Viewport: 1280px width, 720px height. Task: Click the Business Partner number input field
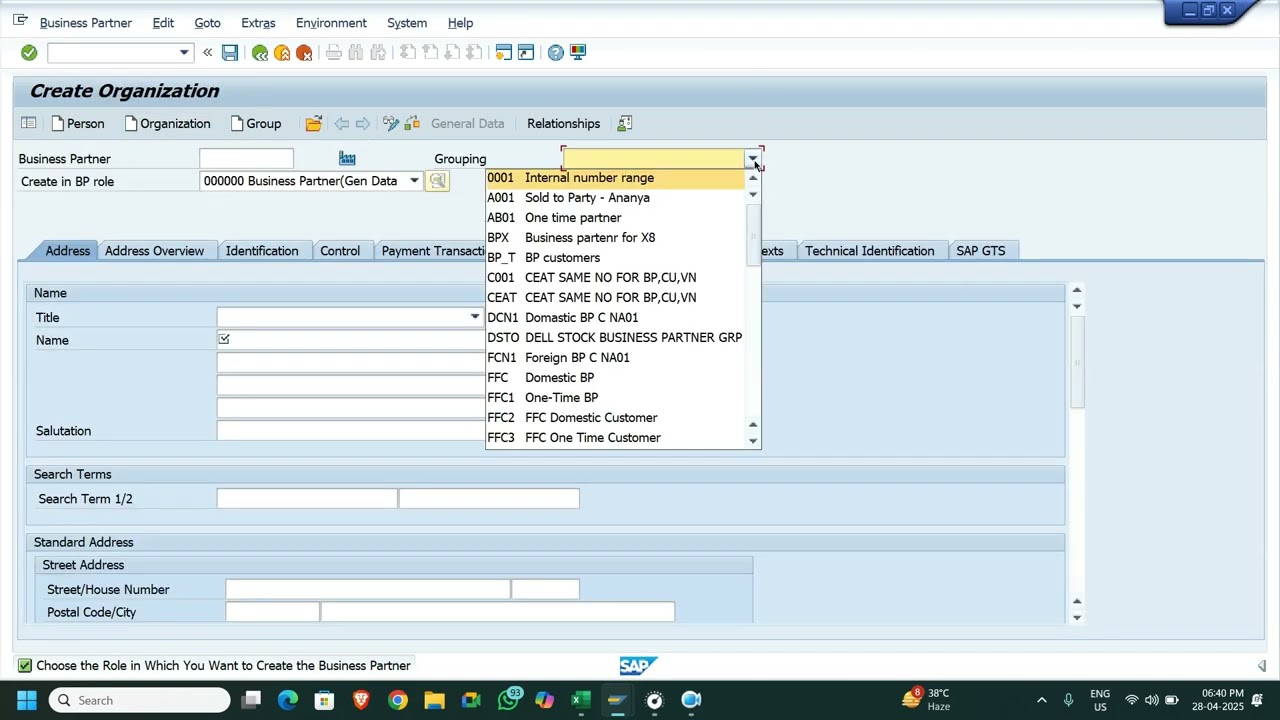pyautogui.click(x=246, y=159)
